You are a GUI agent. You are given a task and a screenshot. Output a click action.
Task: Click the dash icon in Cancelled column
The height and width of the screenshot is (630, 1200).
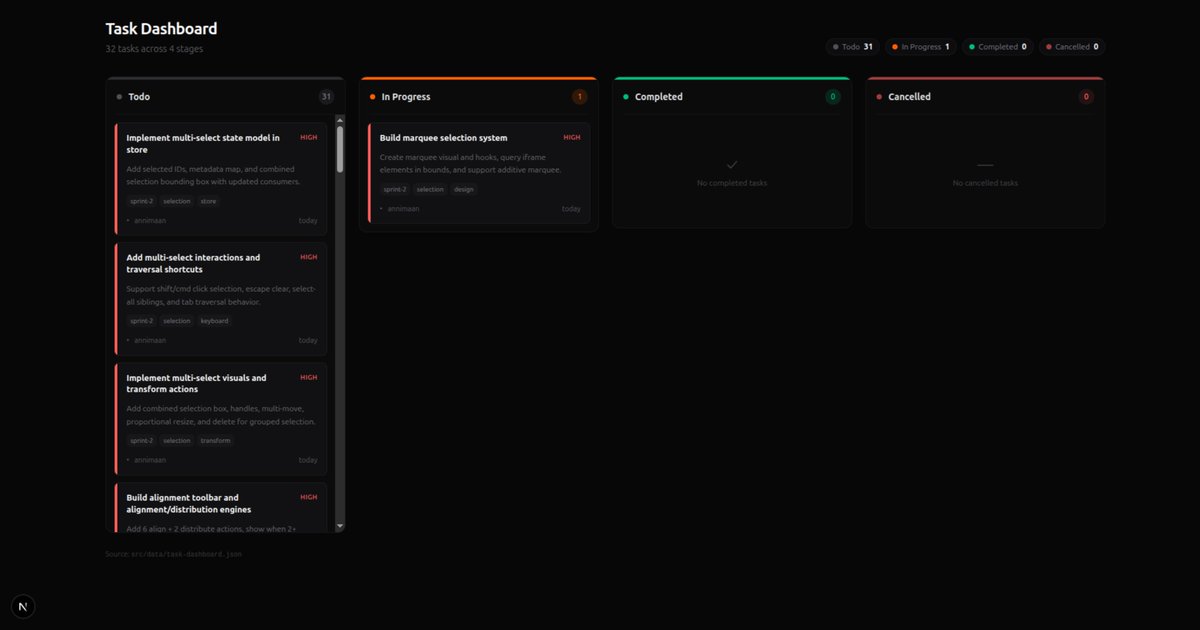coord(985,164)
